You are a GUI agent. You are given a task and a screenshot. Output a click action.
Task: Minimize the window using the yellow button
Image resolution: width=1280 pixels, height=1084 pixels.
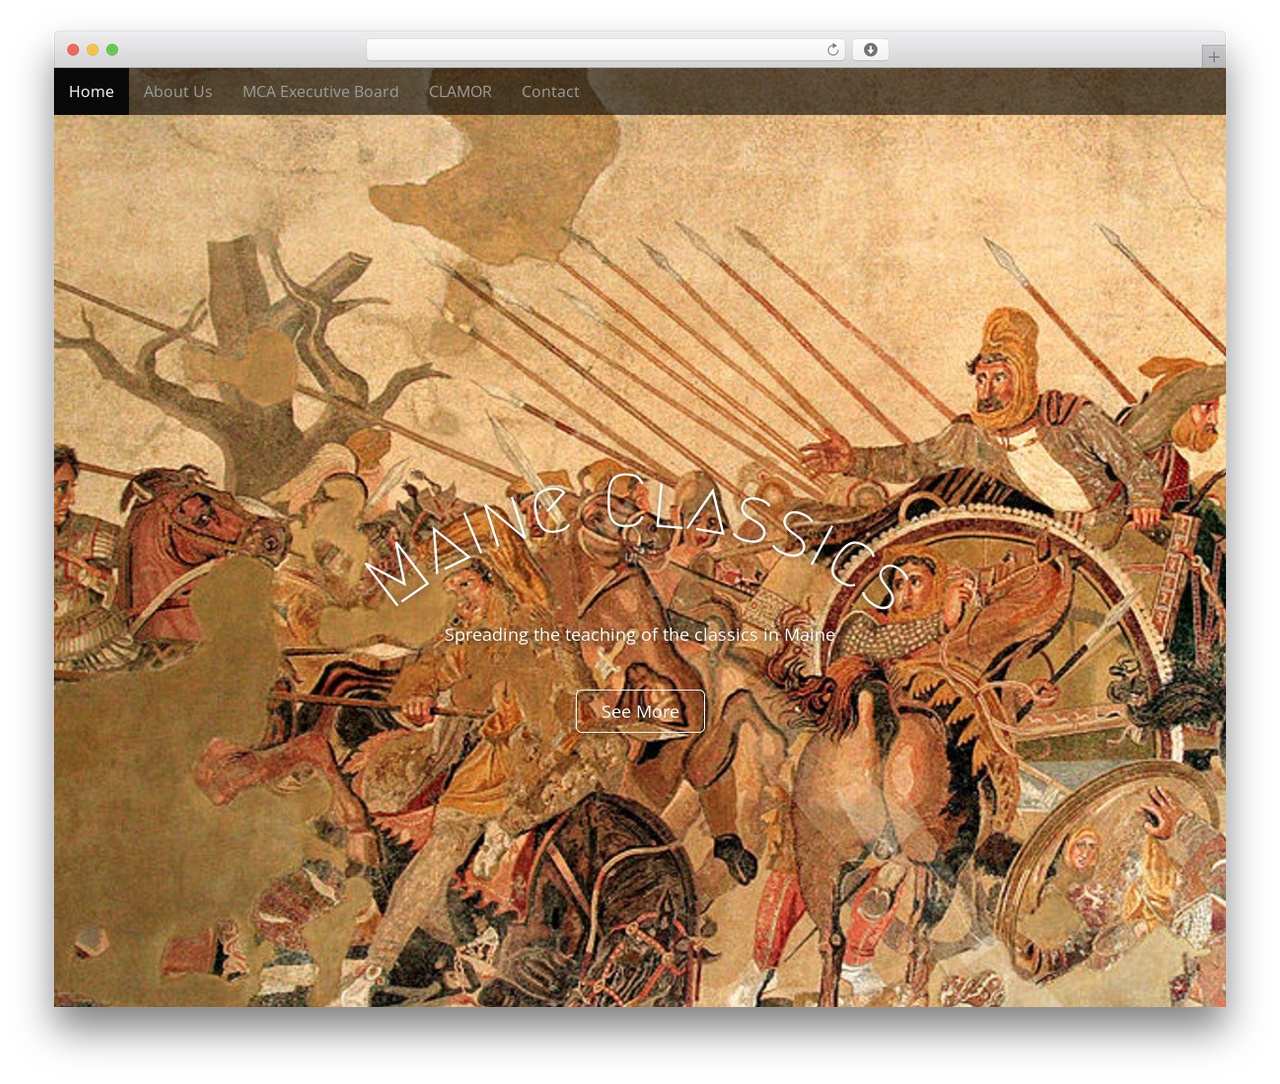click(x=92, y=50)
